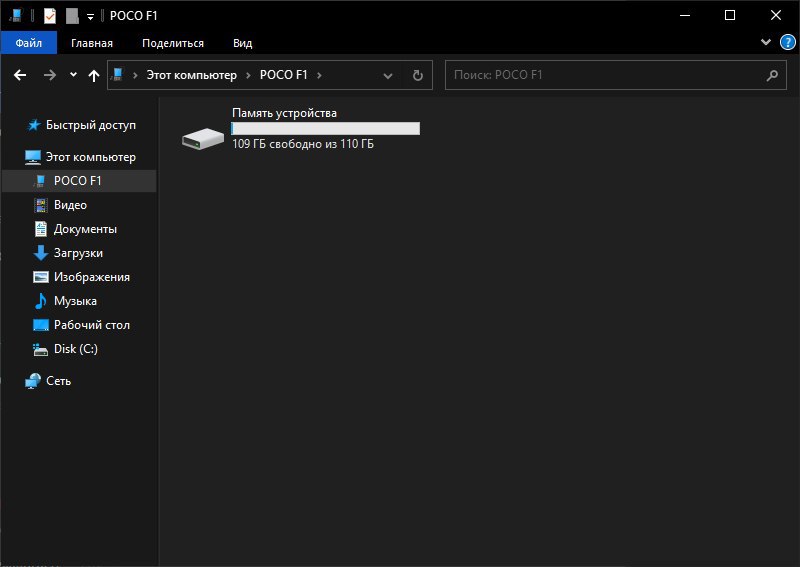Select Быстрый доступ in navigation pane
This screenshot has width=800, height=567.
(x=91, y=125)
